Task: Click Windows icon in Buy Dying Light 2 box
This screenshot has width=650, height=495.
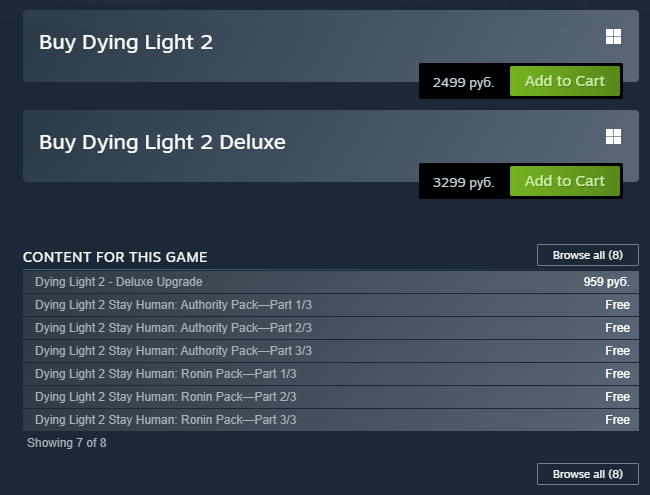Action: pos(613,37)
